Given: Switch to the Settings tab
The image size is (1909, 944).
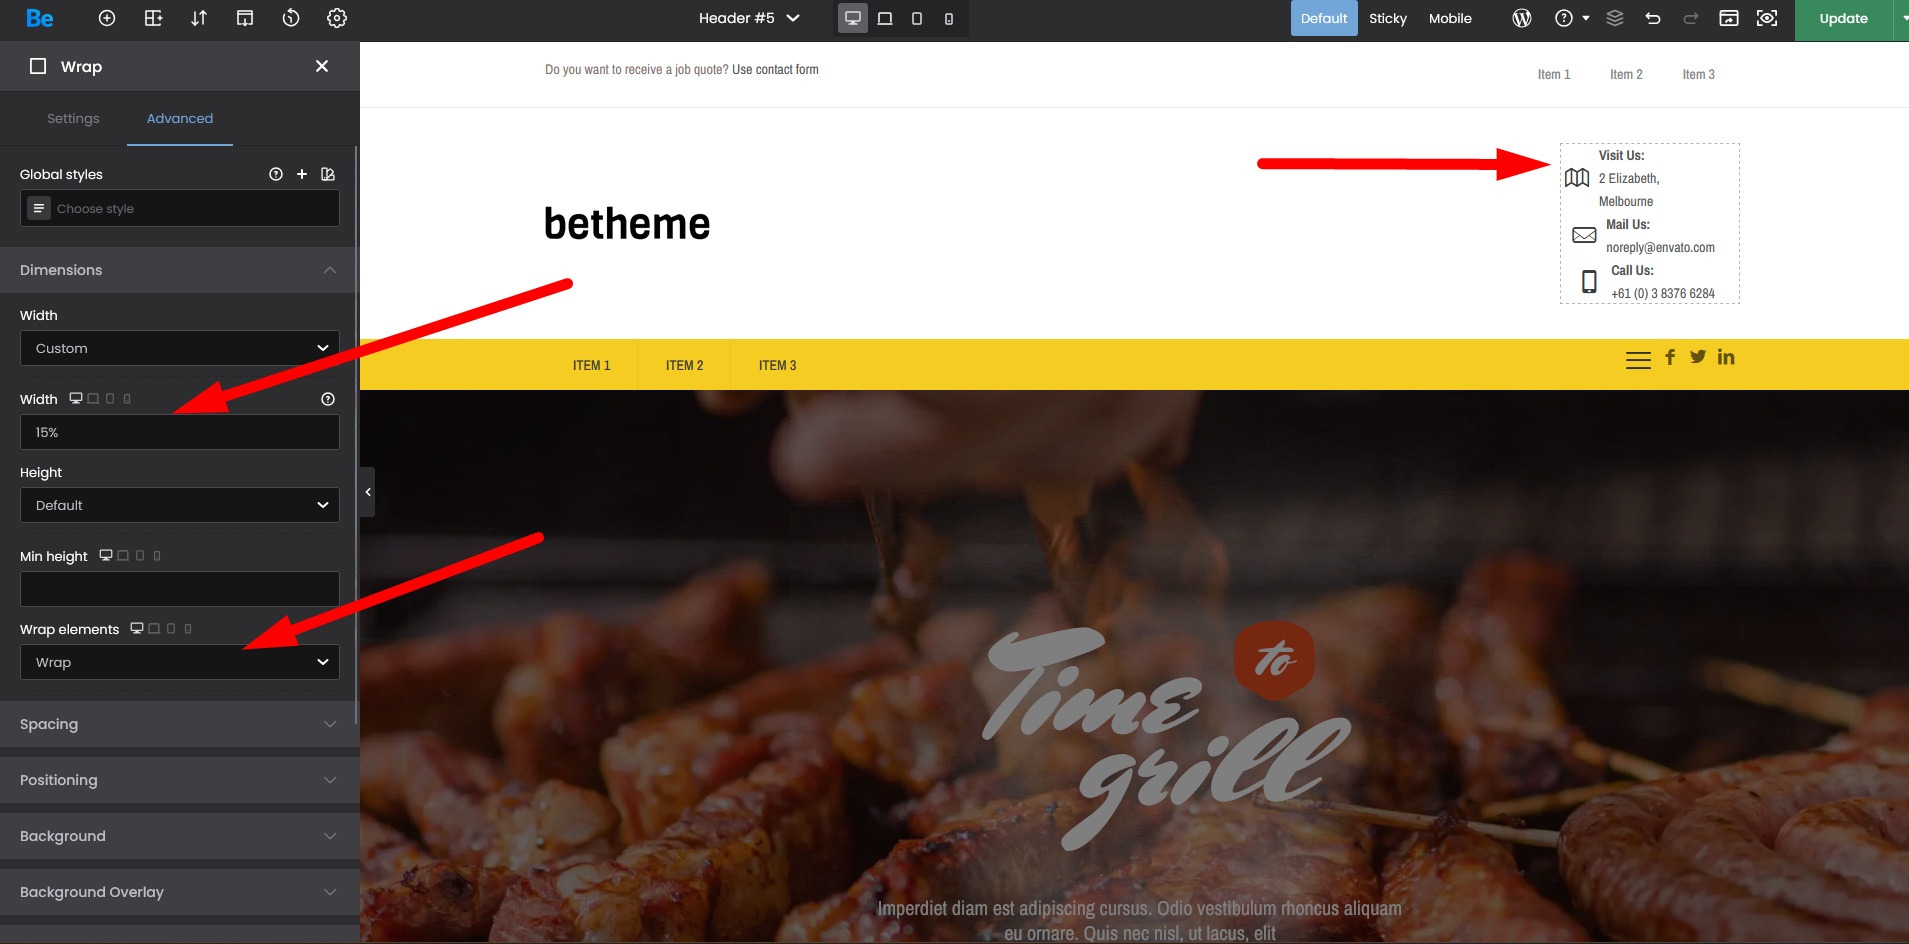Looking at the screenshot, I should (x=73, y=118).
